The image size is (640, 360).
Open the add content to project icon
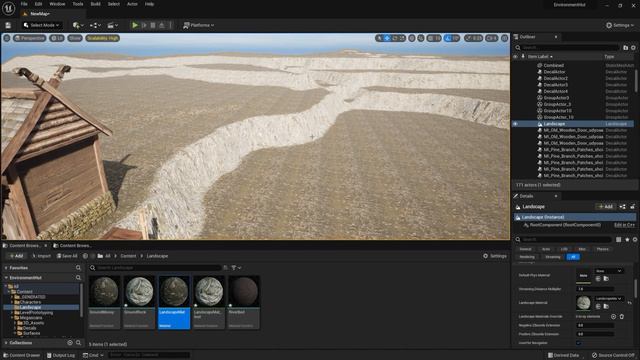(78, 25)
